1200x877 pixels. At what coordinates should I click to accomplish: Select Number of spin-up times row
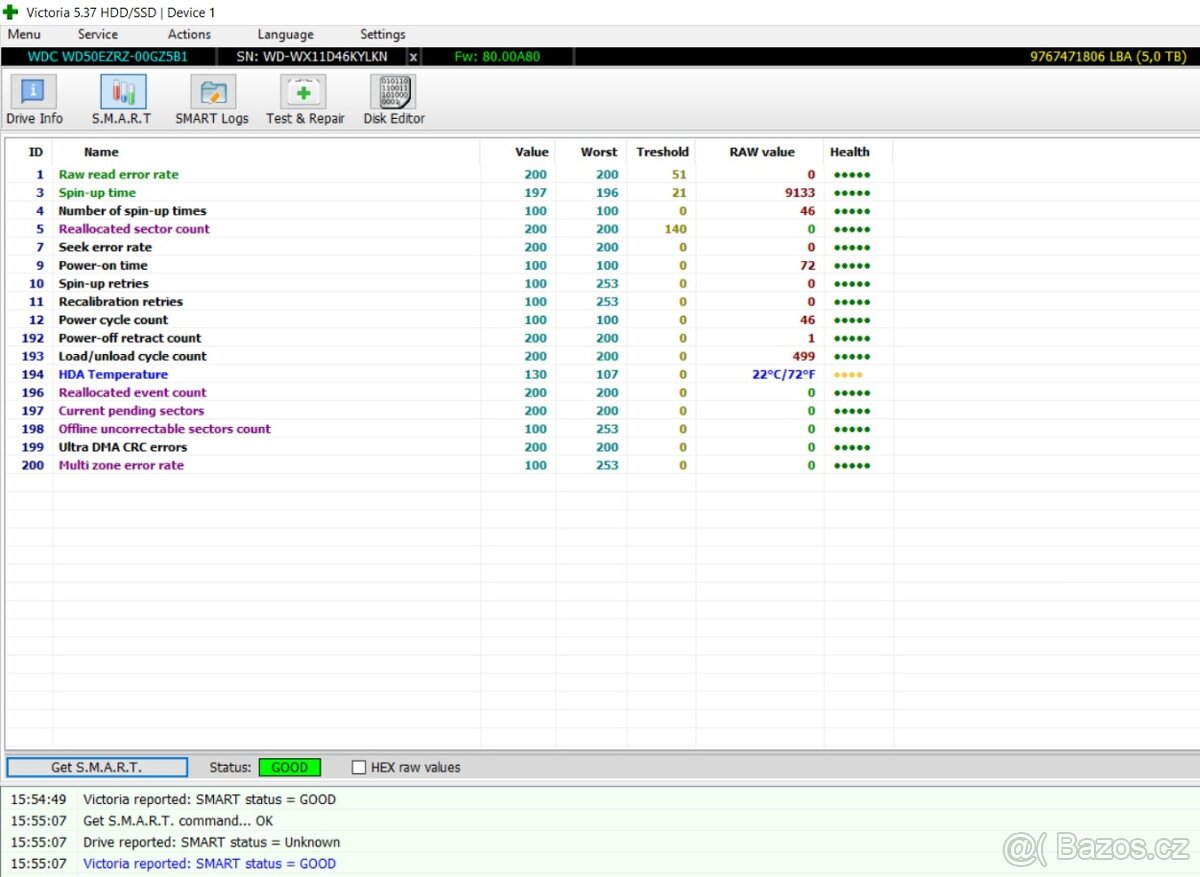[449, 211]
